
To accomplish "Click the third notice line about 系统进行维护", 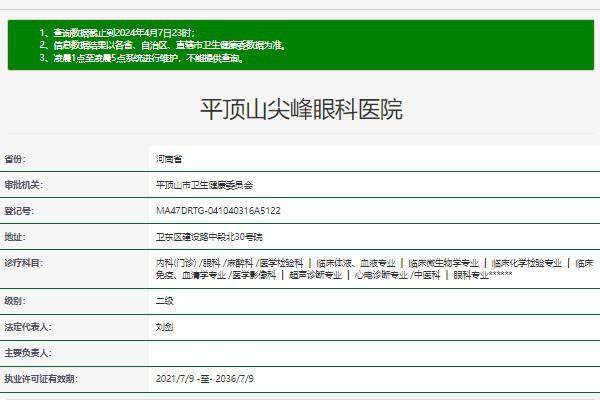I will 142,58.
